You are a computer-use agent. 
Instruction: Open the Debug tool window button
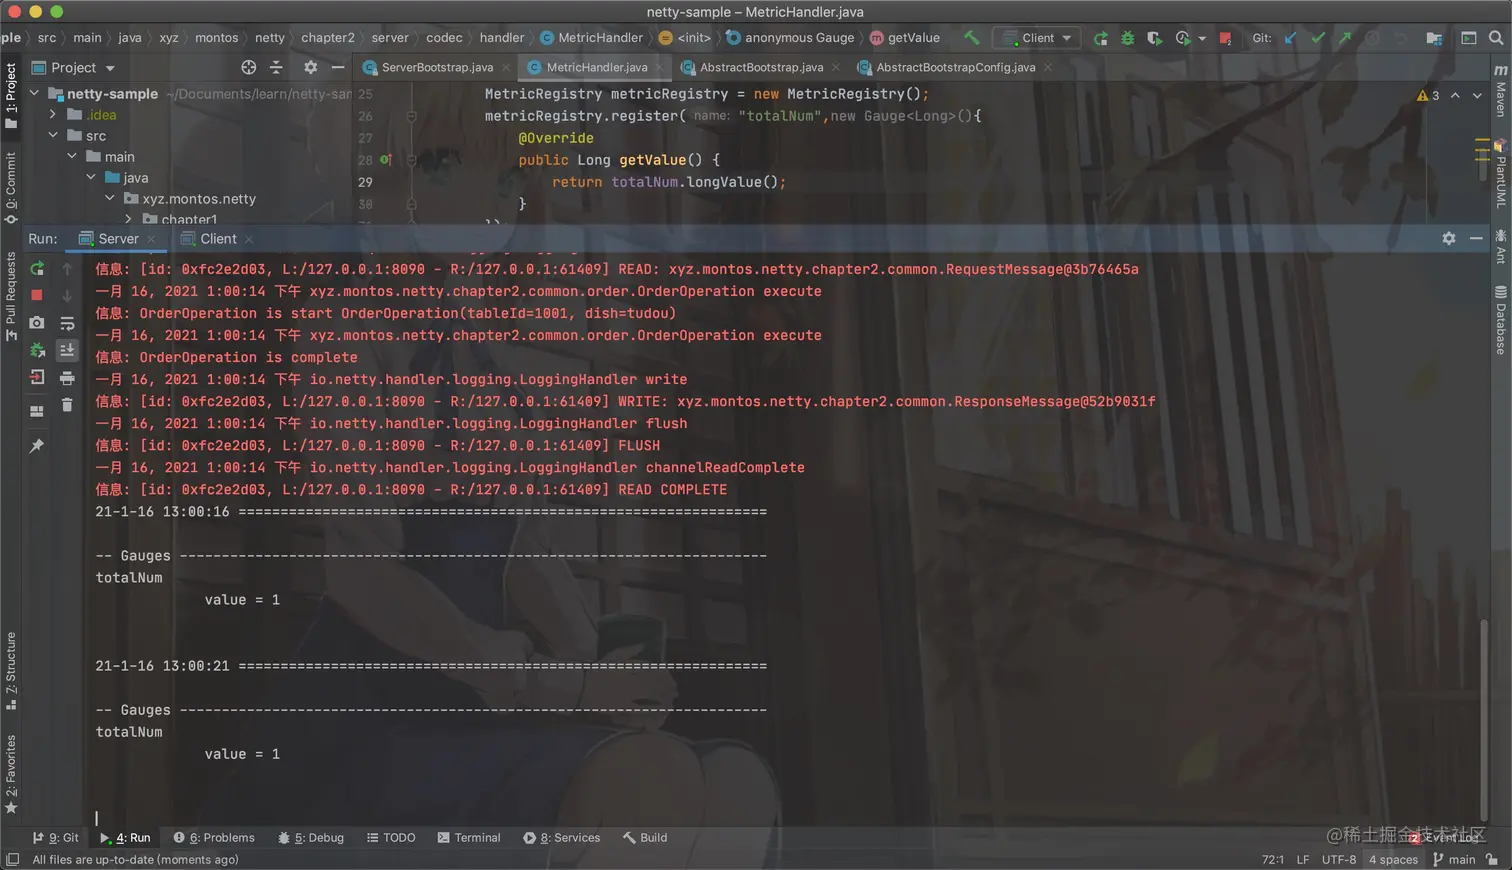tap(311, 837)
